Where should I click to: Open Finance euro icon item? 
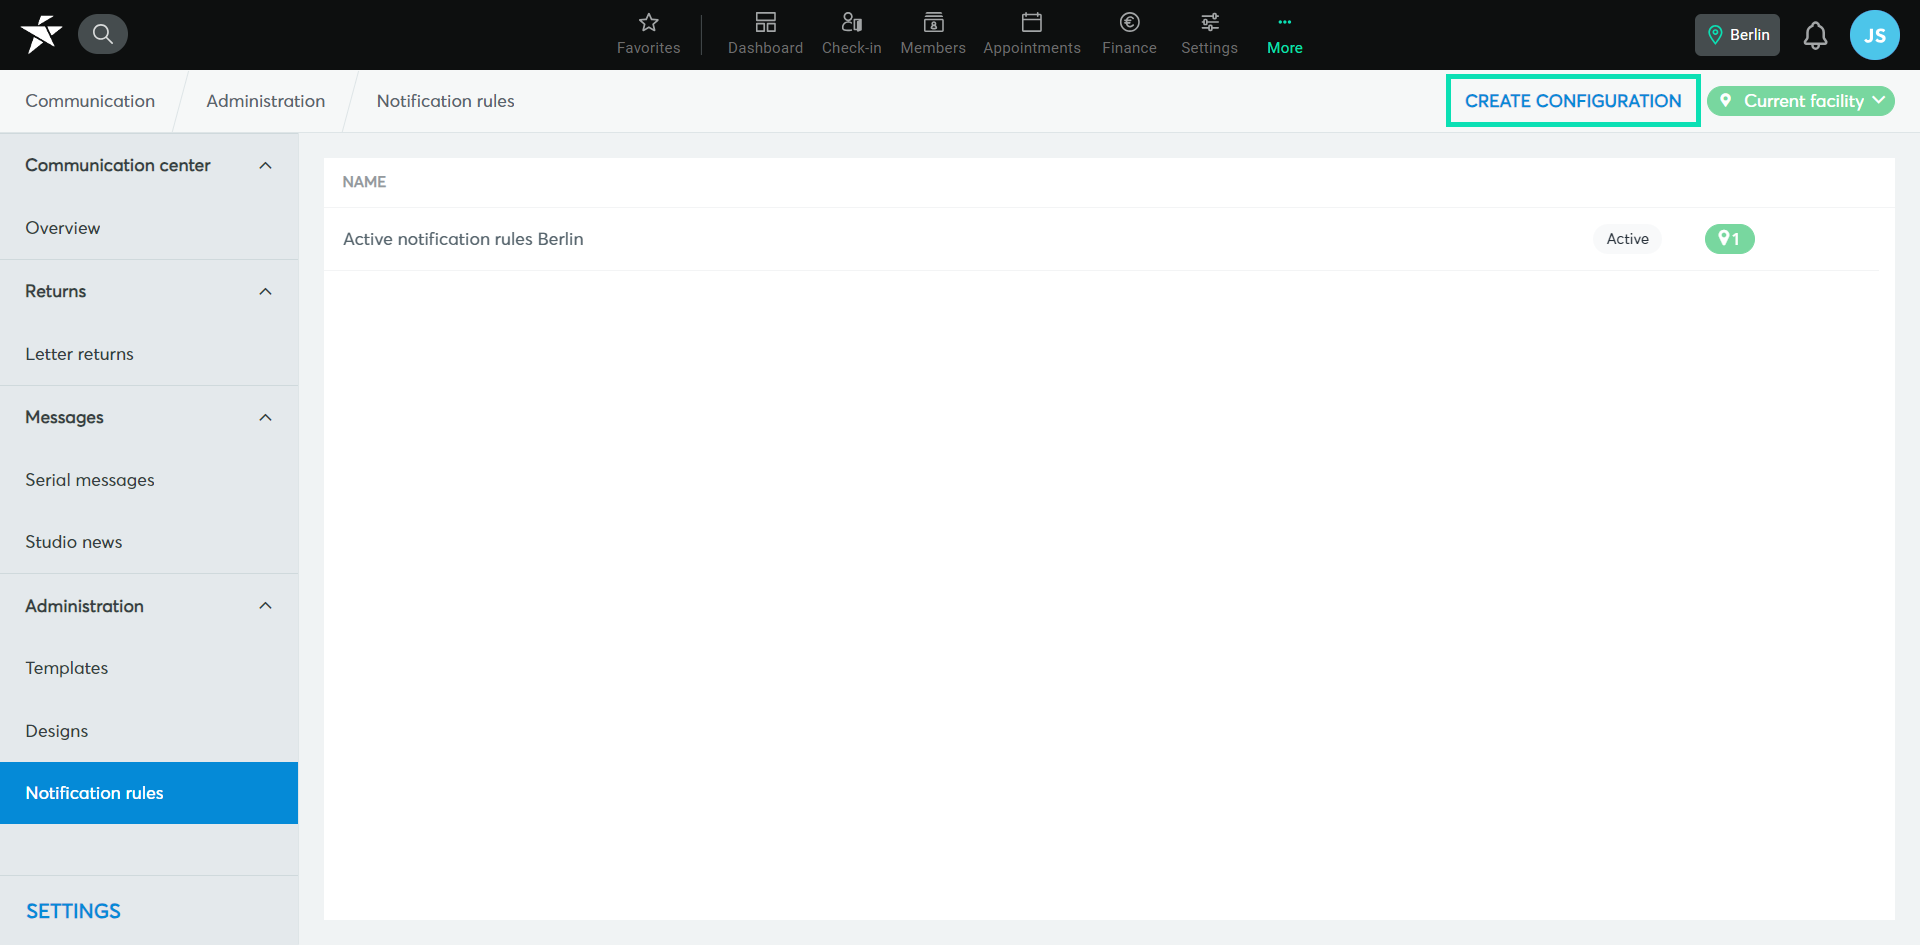(x=1129, y=34)
